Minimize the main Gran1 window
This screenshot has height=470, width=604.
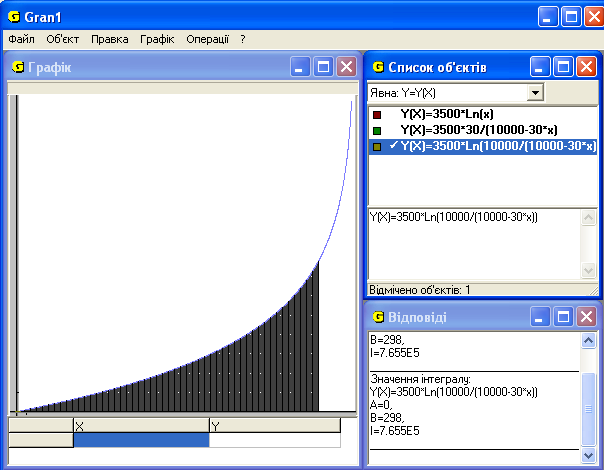point(548,16)
